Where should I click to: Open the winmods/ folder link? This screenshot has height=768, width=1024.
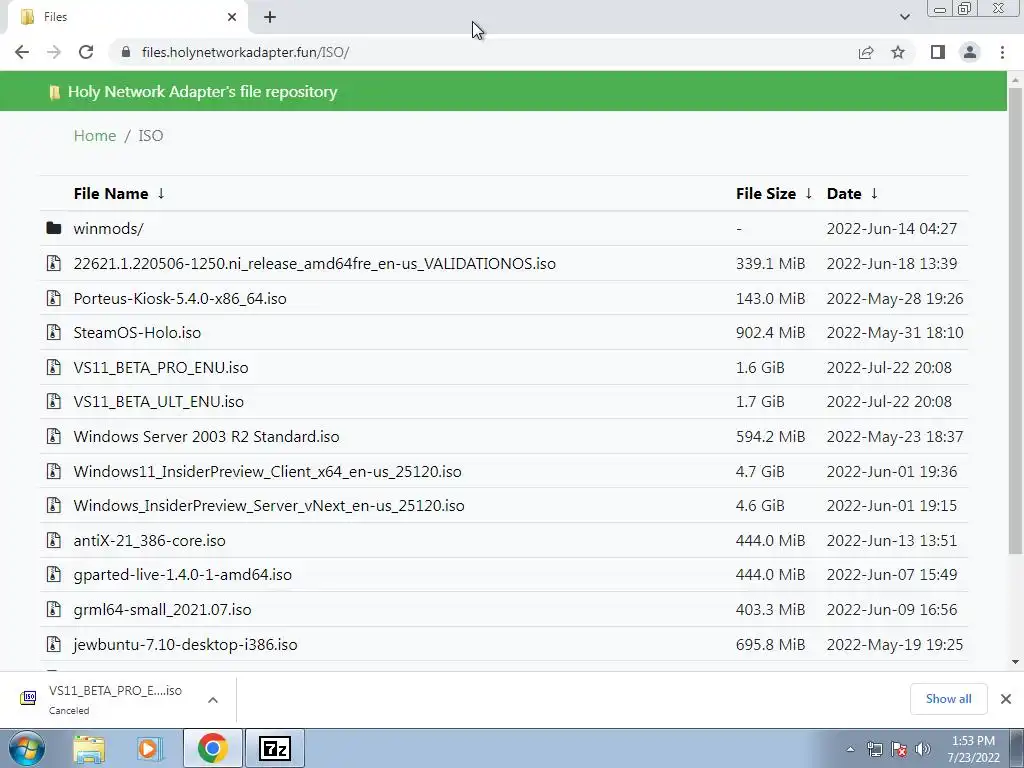(x=108, y=229)
